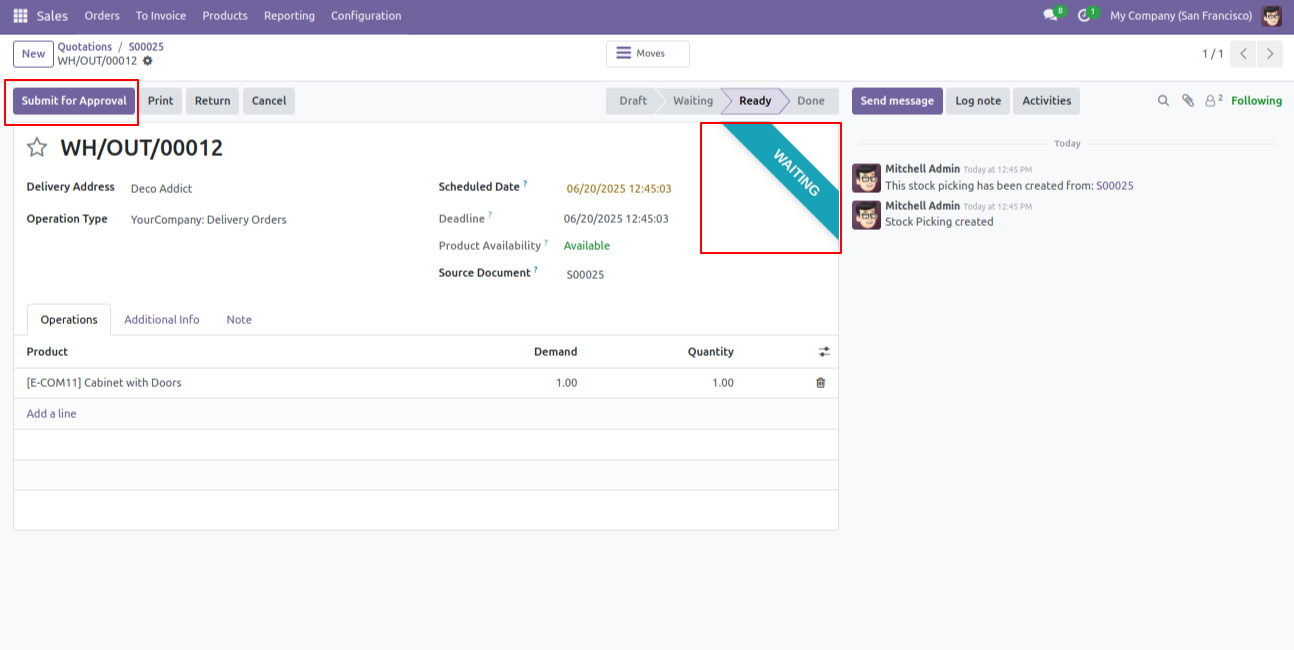The height and width of the screenshot is (650, 1294).
Task: Toggle the Following status
Action: pos(1256,101)
